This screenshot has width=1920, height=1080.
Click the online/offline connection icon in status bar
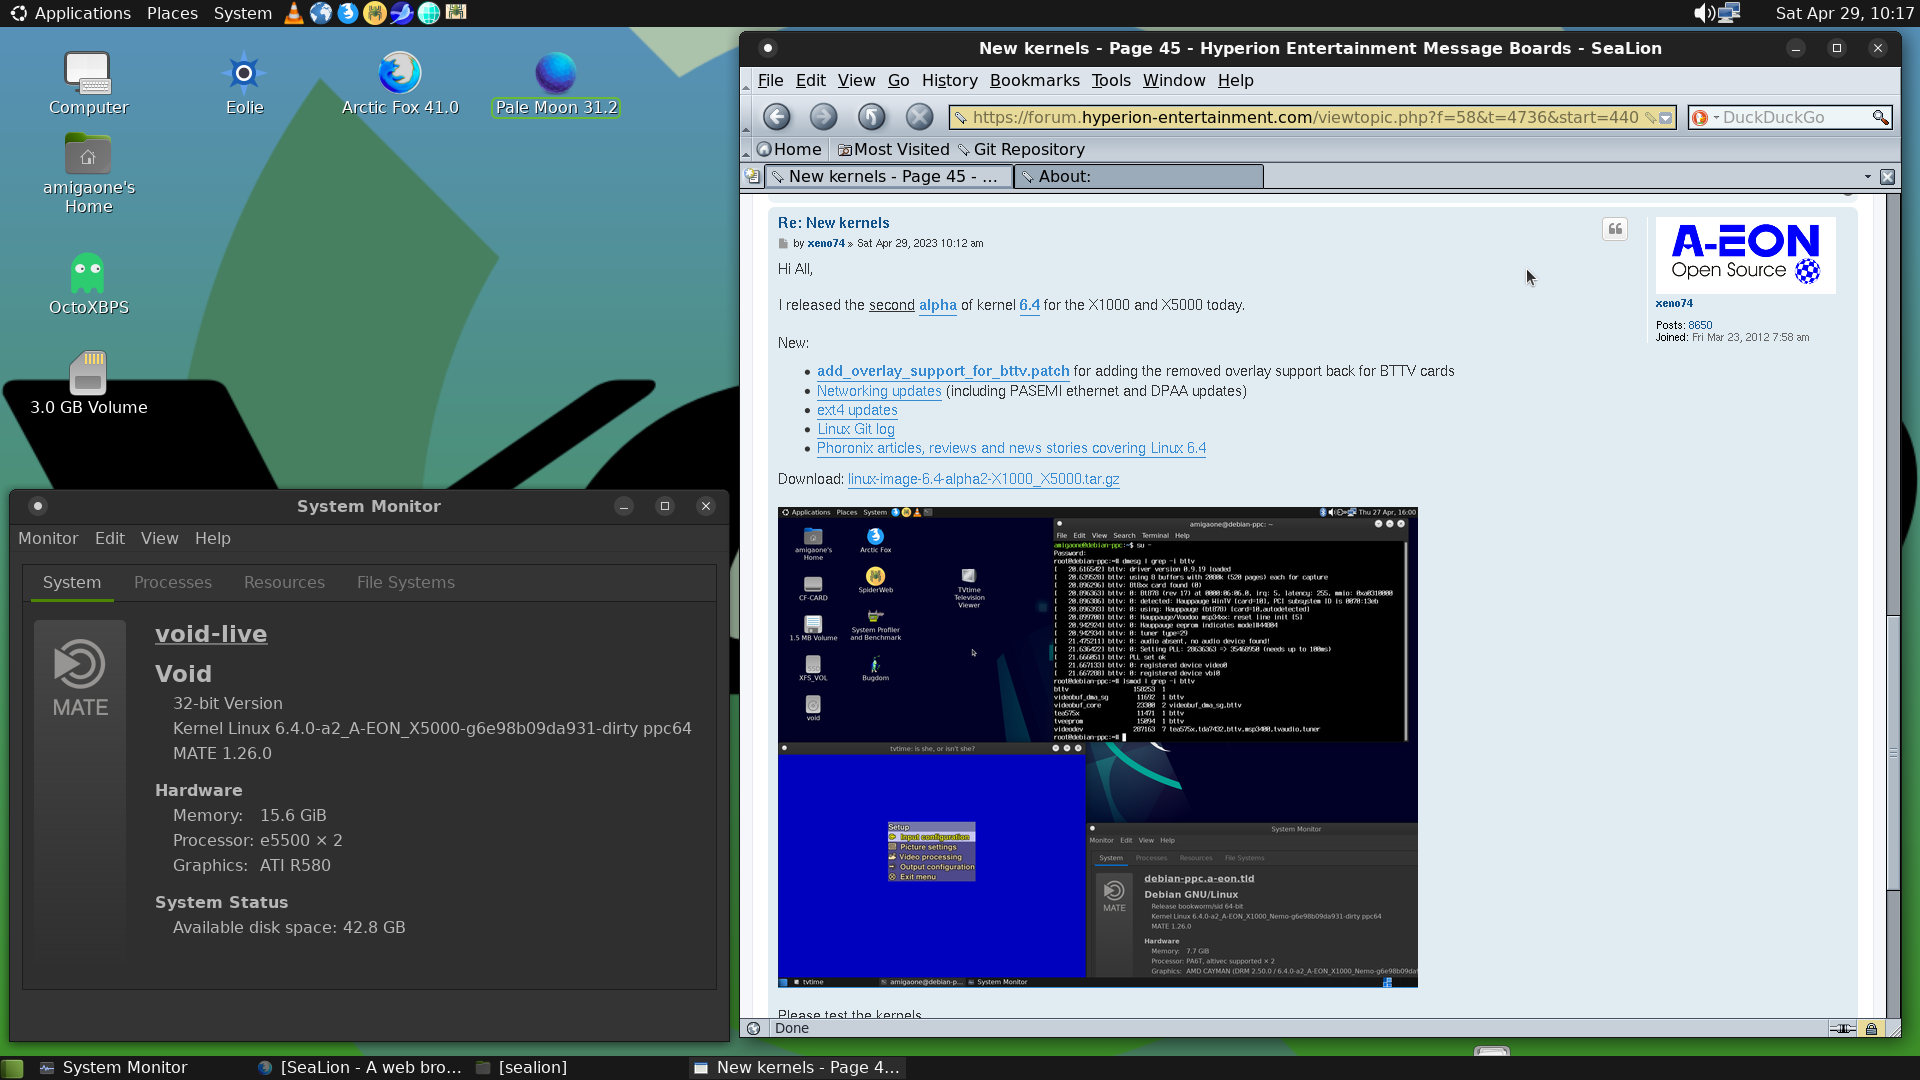tap(1842, 1028)
